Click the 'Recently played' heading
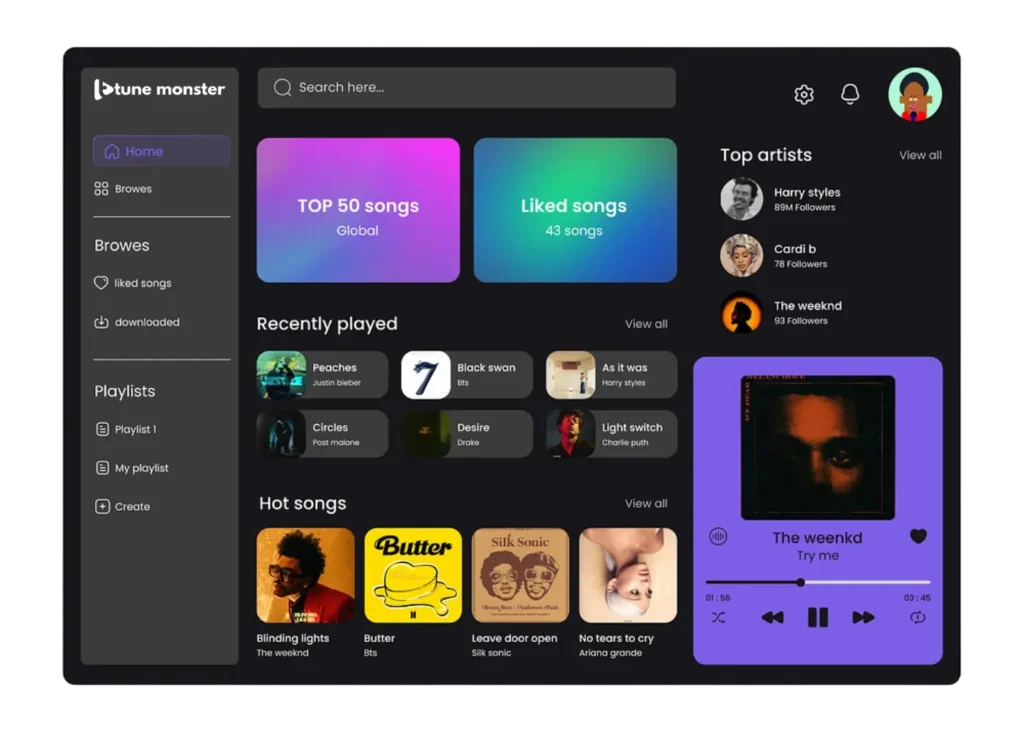Image resolution: width=1024 pixels, height=731 pixels. (327, 324)
